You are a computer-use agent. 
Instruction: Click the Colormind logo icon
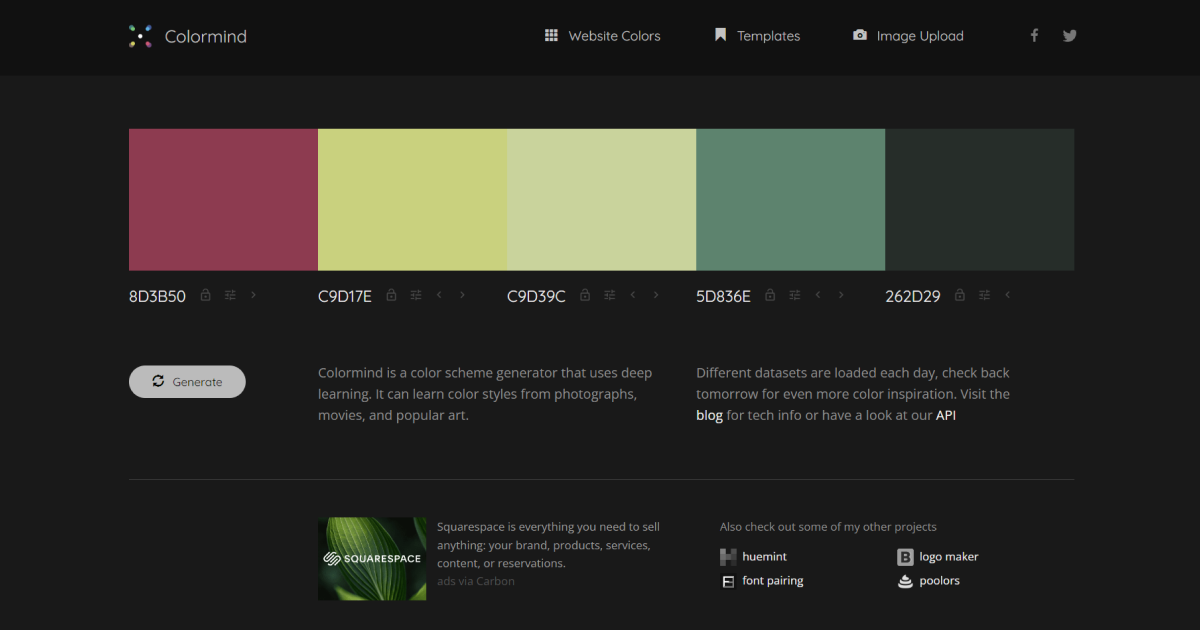click(x=141, y=37)
